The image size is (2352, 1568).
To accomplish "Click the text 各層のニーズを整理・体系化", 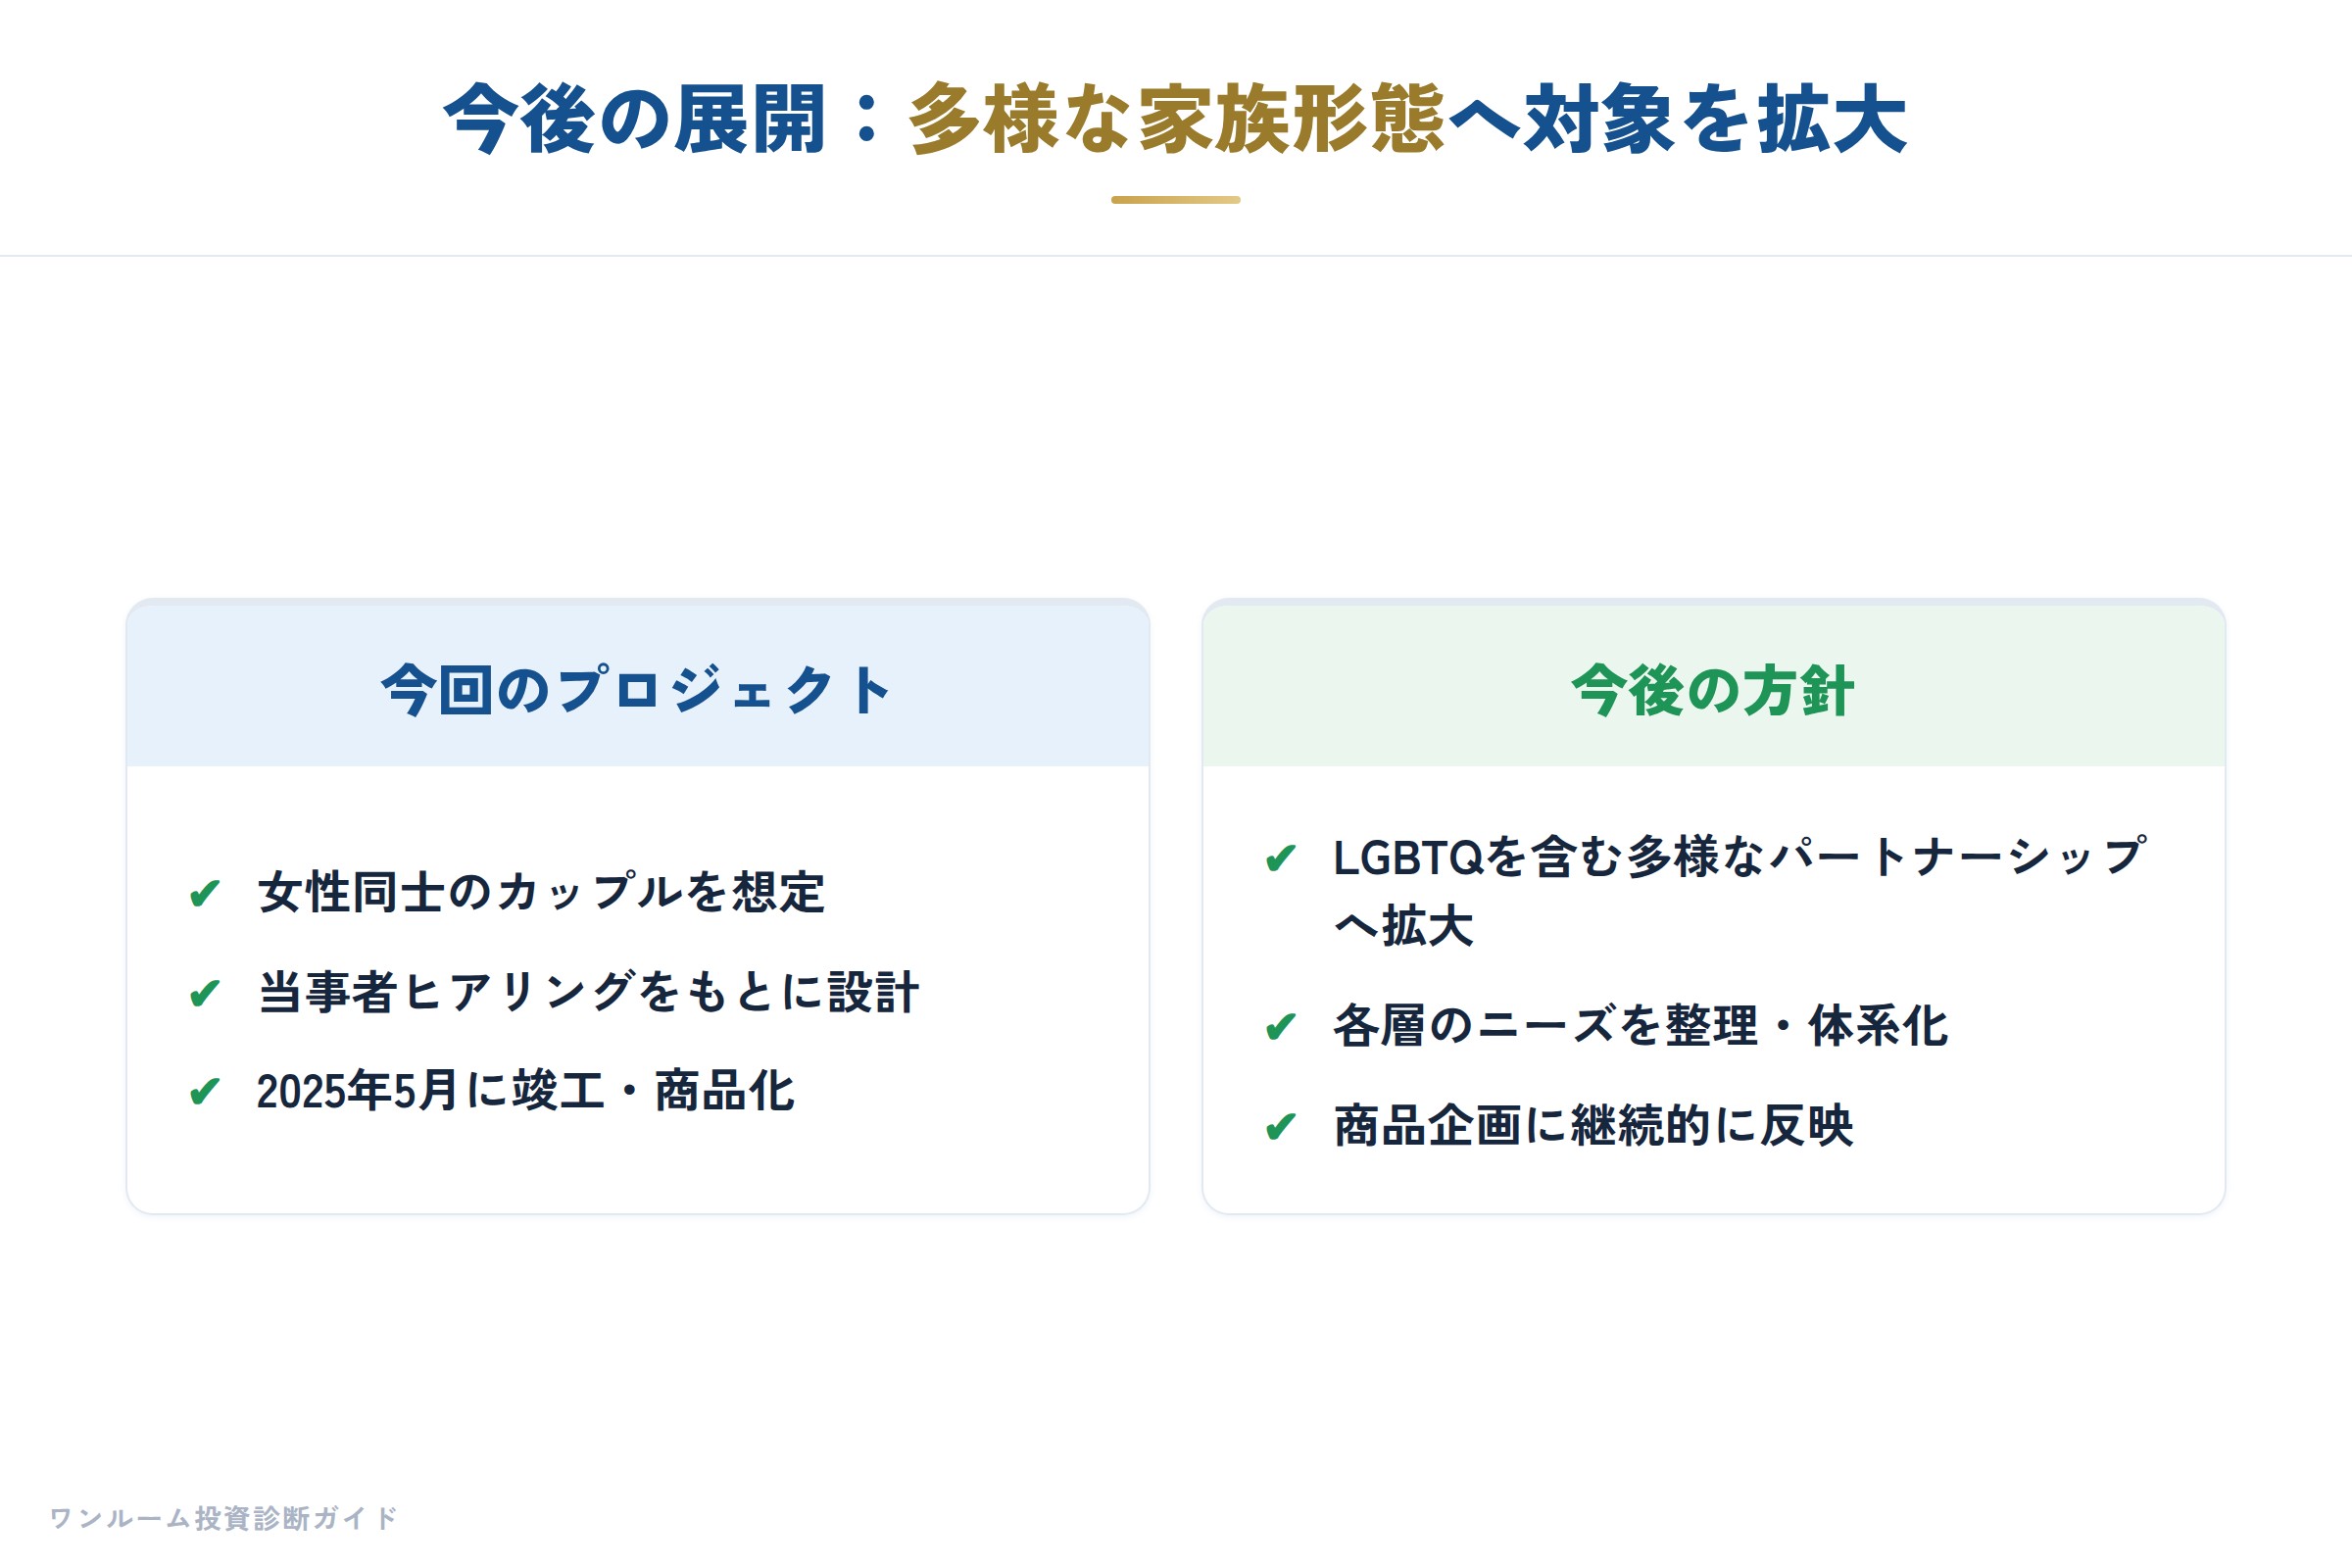I will point(1641,1026).
